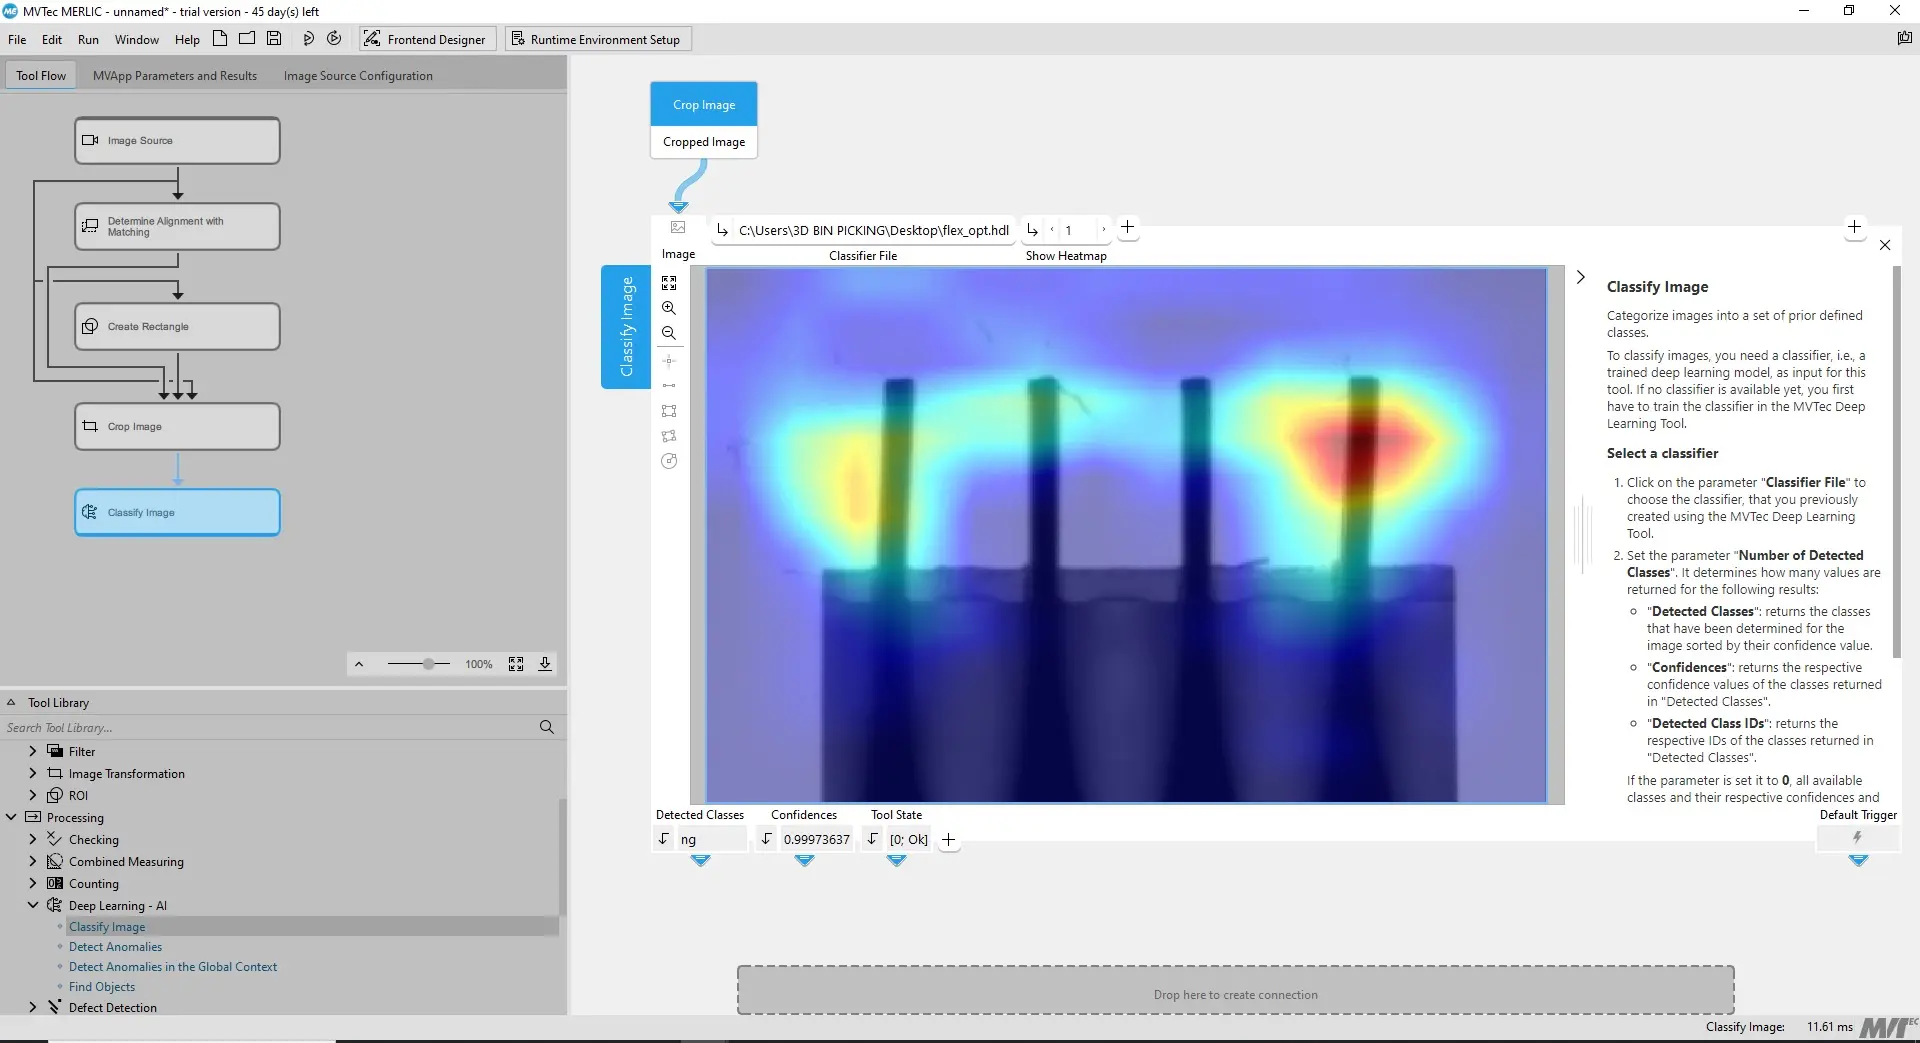Screen dimensions: 1920x1043
Task: Collapse the Deep Learning - AI category
Action: (33, 905)
